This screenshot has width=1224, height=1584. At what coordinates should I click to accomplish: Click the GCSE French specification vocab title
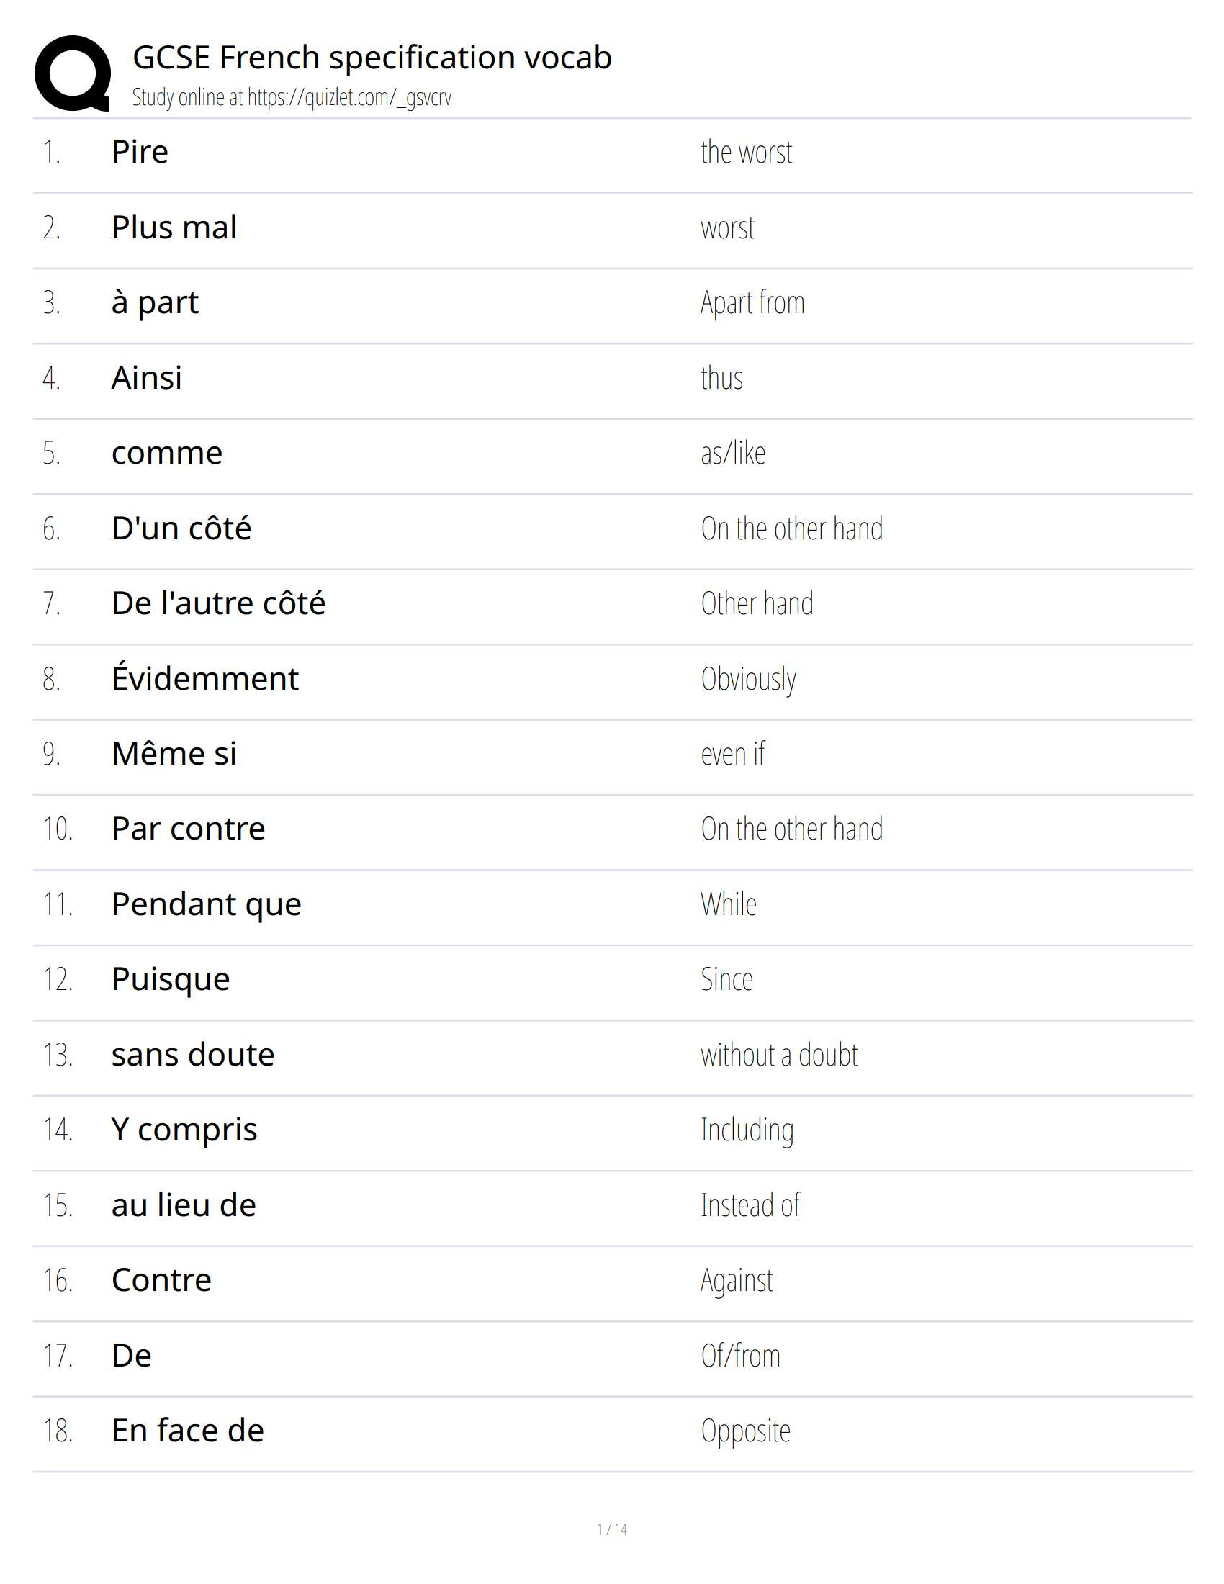point(372,57)
